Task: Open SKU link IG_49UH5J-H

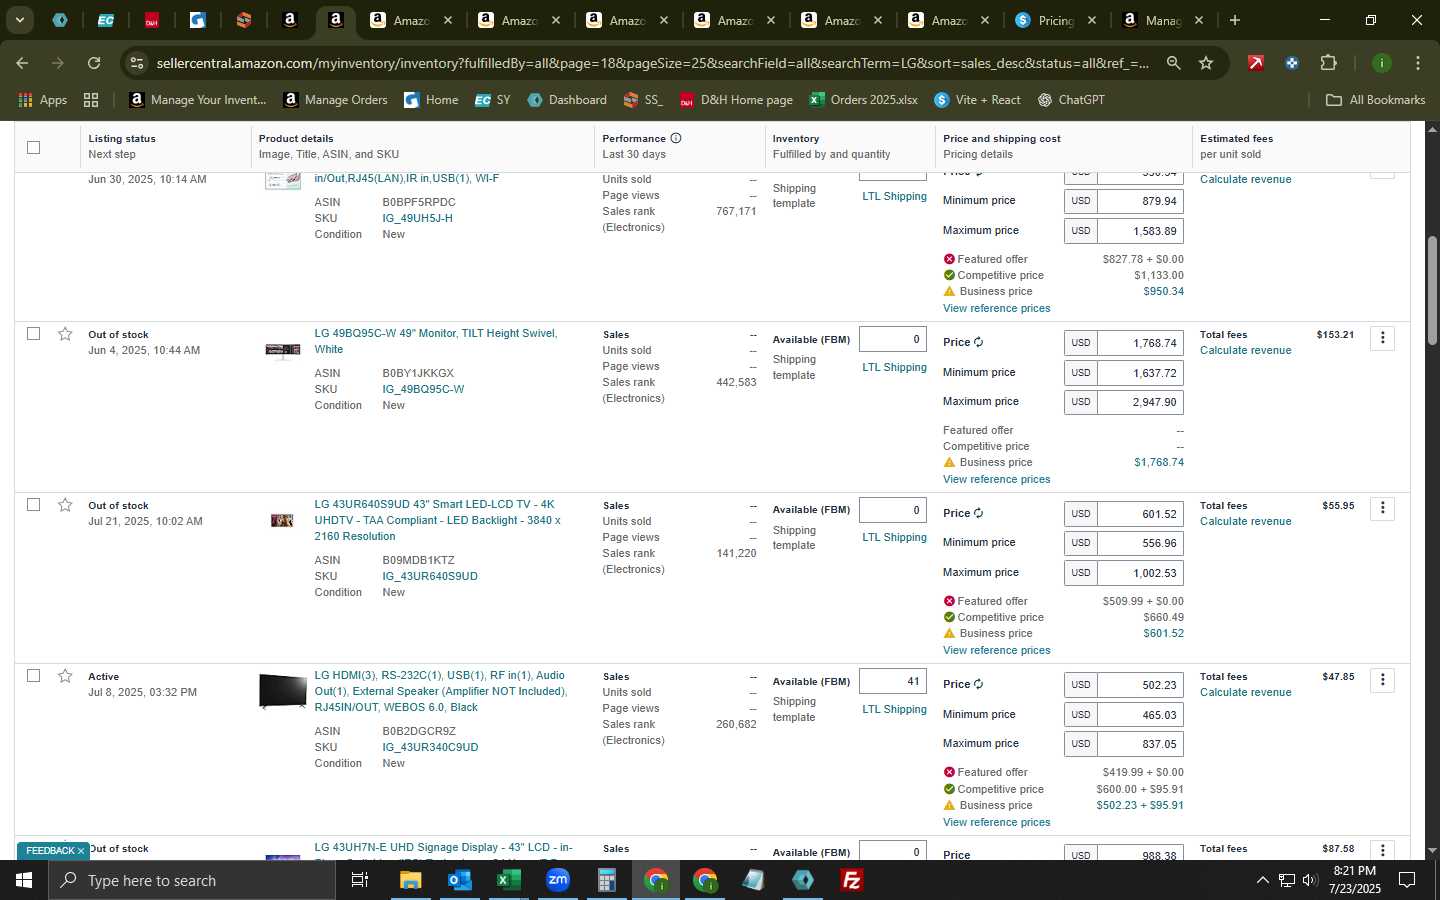Action: (x=417, y=218)
